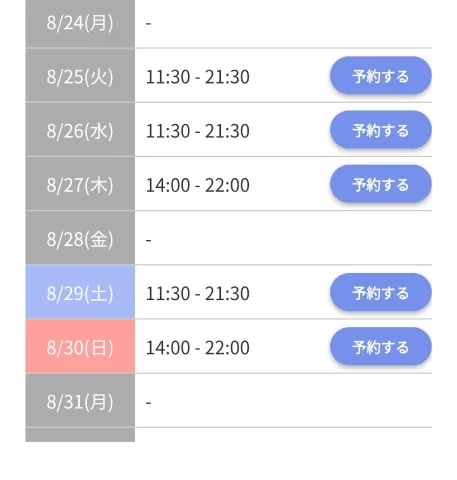Reserve the Sunday 8/30(日) slot
The height and width of the screenshot is (480, 457).
381,347
